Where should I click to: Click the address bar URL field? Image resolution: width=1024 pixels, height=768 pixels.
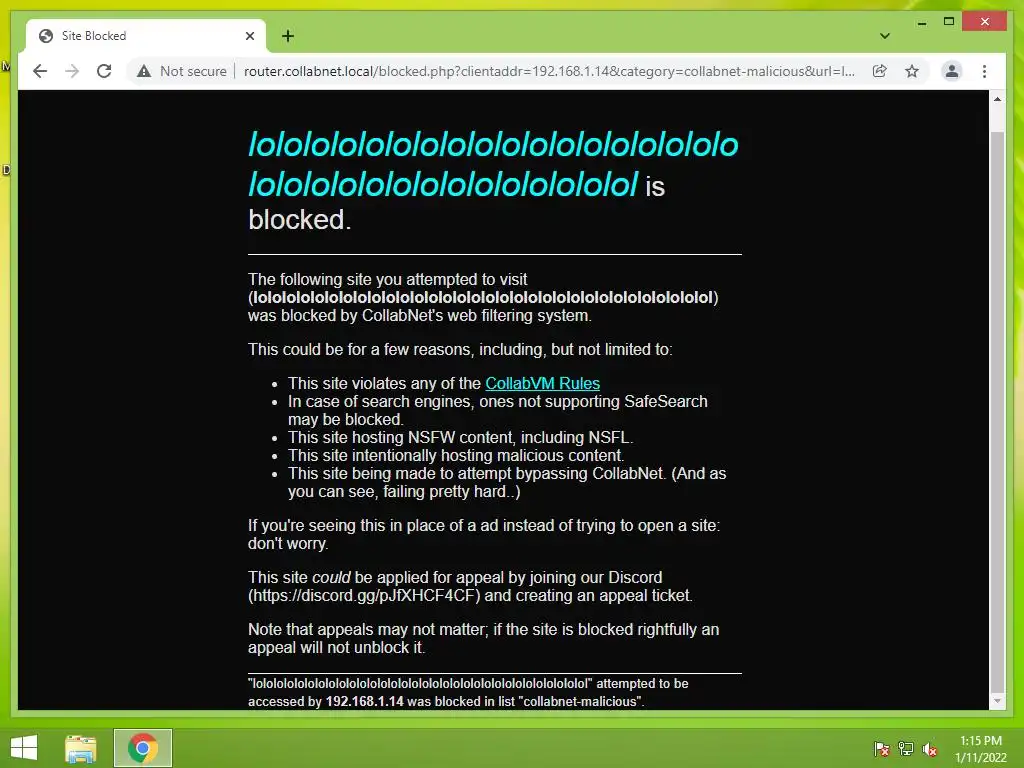pyautogui.click(x=549, y=71)
